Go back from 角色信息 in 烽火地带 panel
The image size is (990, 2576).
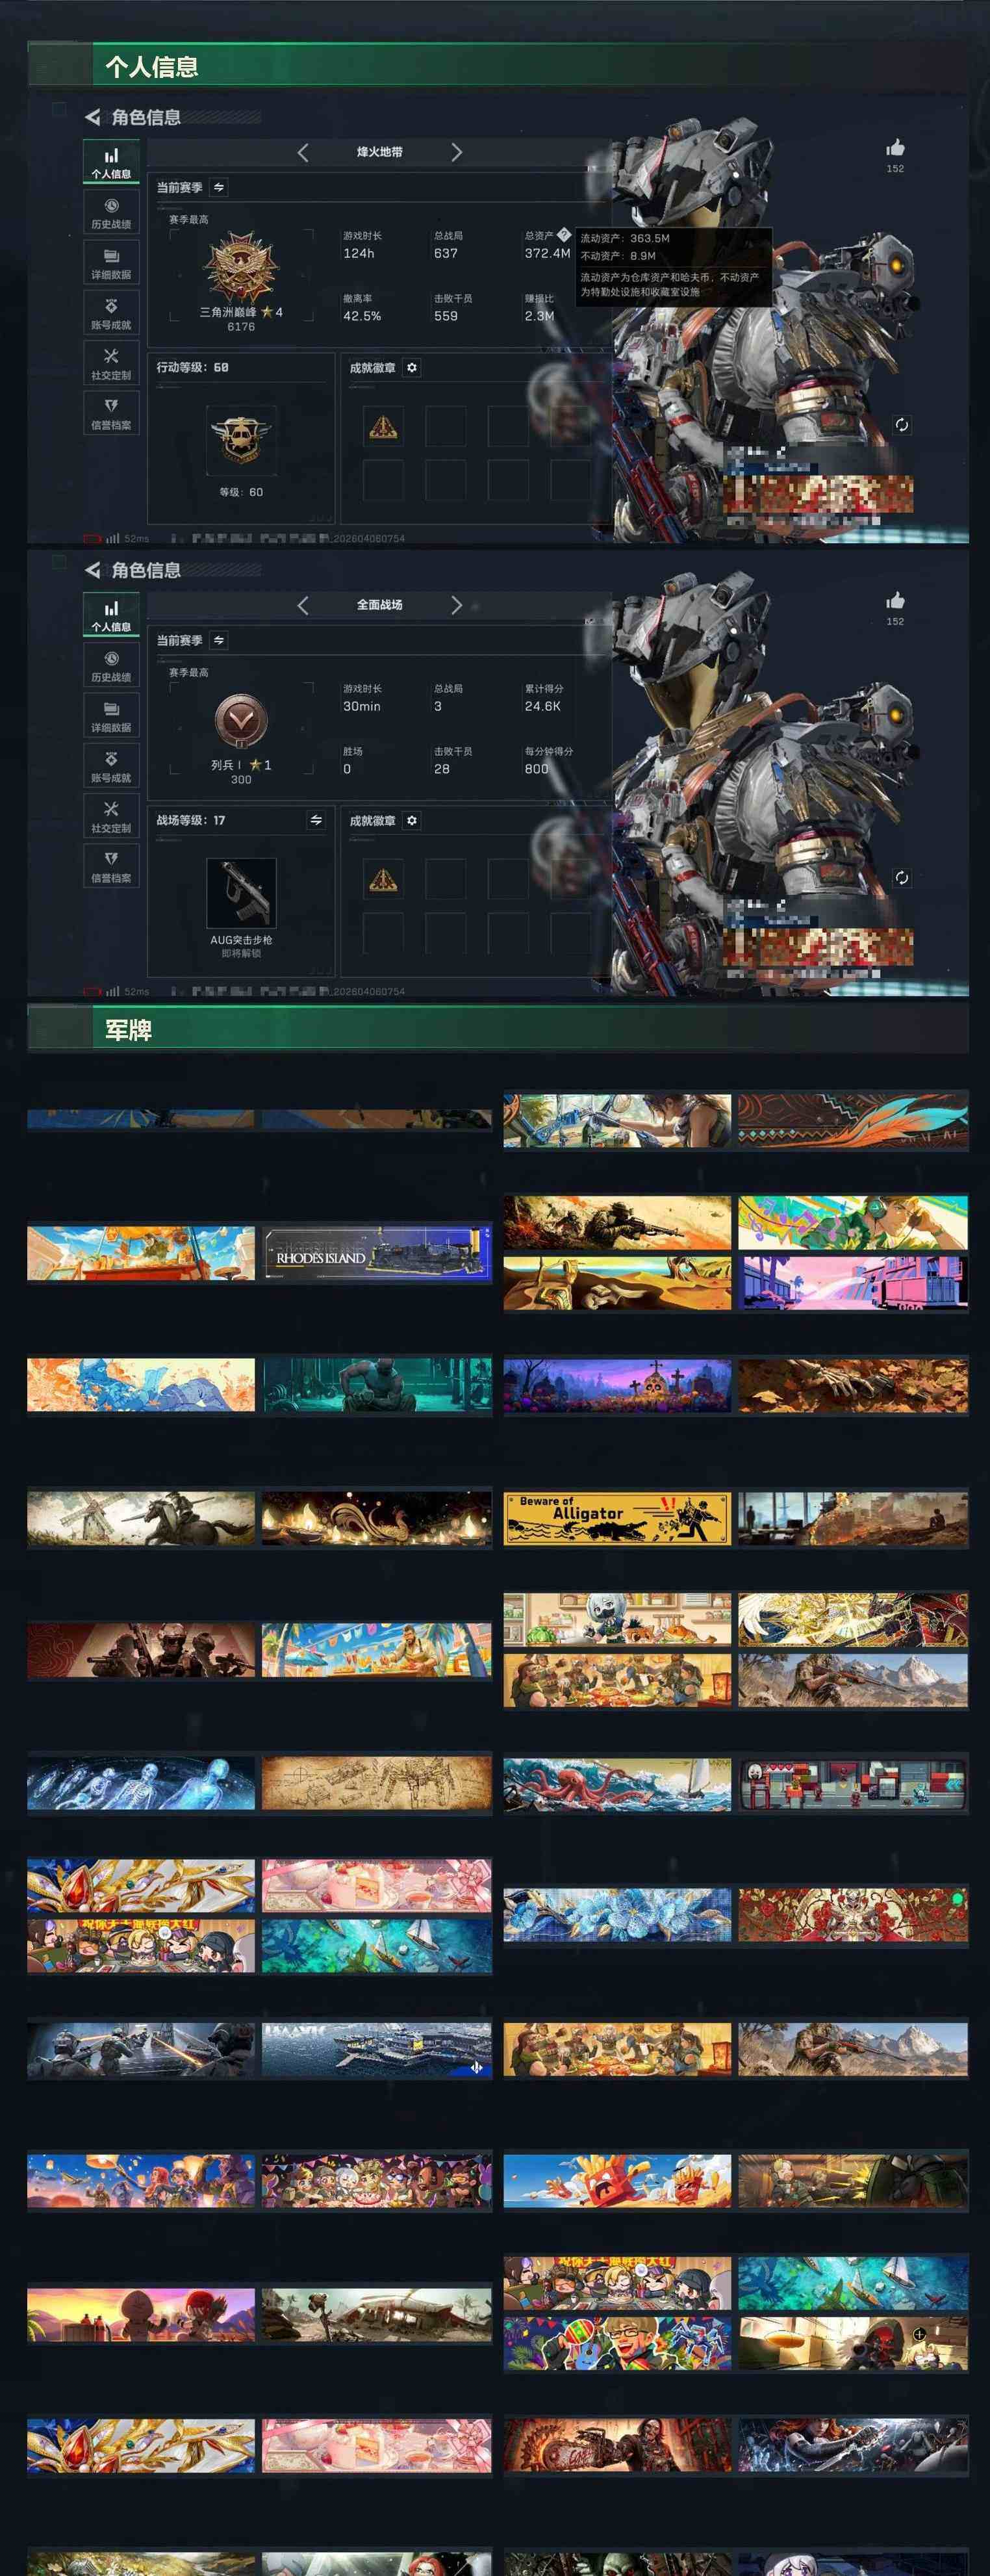pyautogui.click(x=92, y=117)
